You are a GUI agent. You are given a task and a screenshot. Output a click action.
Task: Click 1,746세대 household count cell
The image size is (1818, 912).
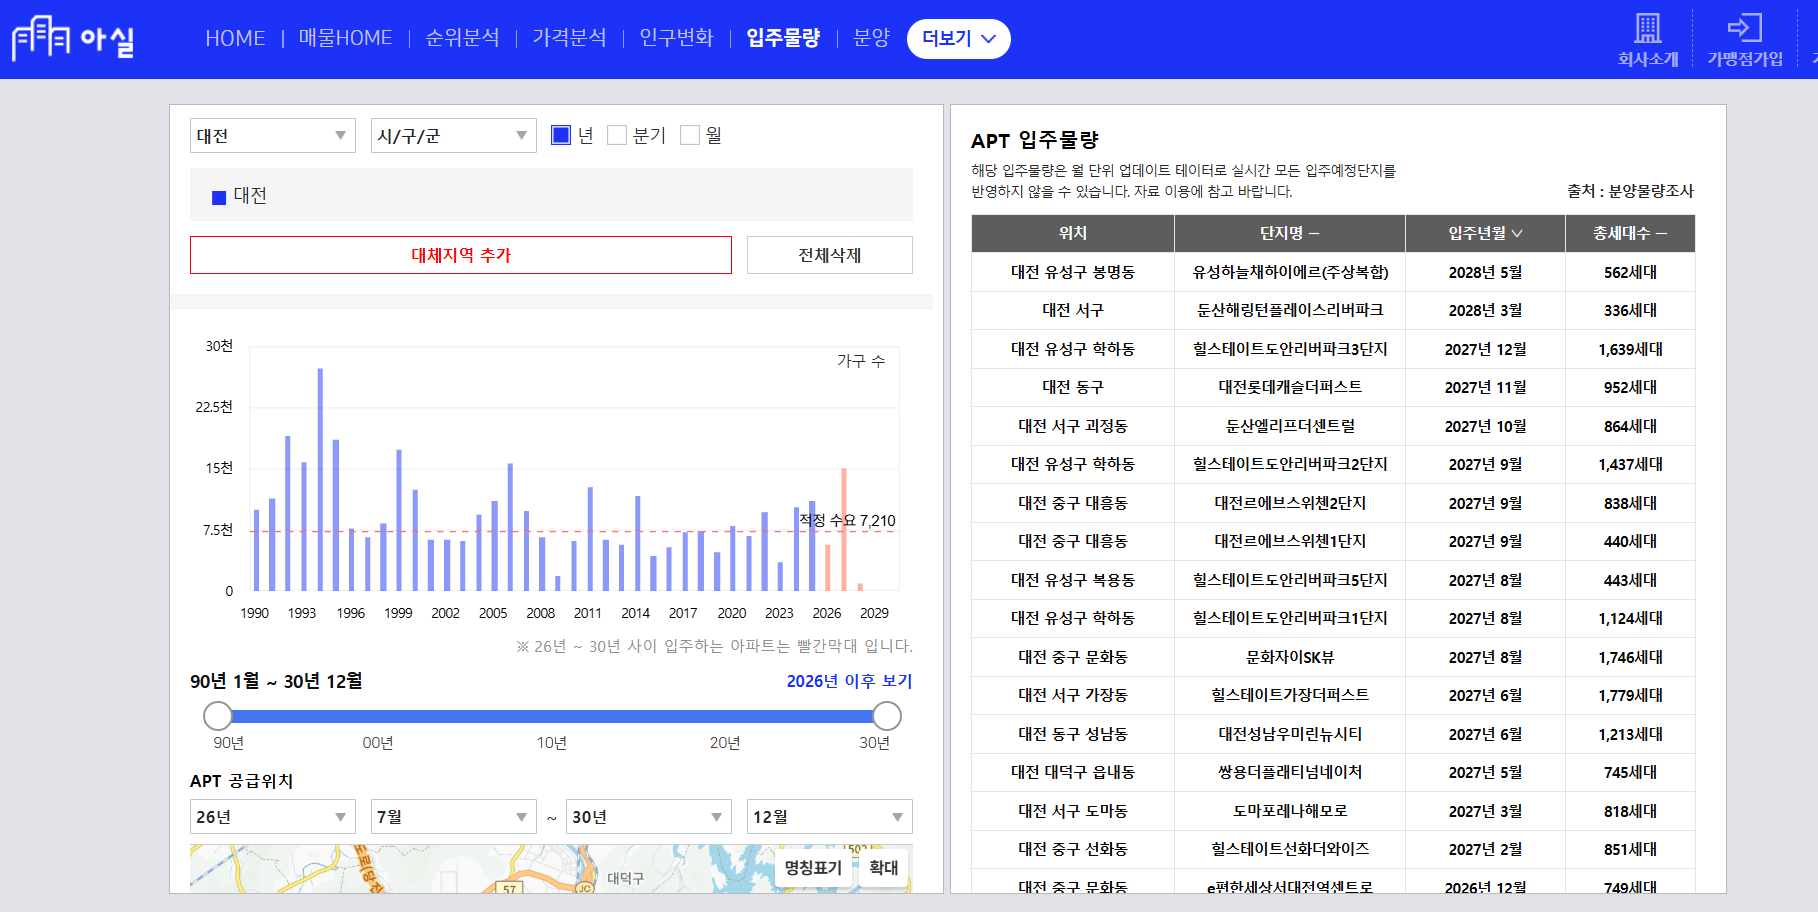pyautogui.click(x=1630, y=657)
